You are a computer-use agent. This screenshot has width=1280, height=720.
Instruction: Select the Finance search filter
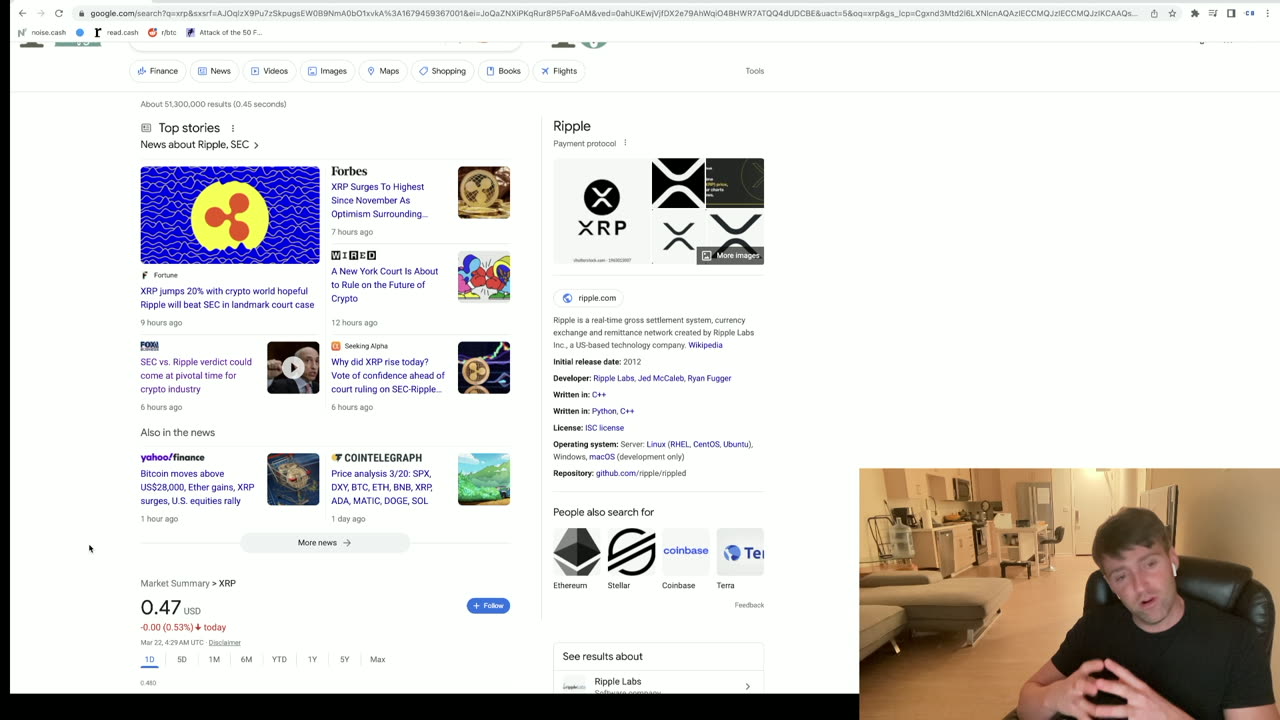158,71
